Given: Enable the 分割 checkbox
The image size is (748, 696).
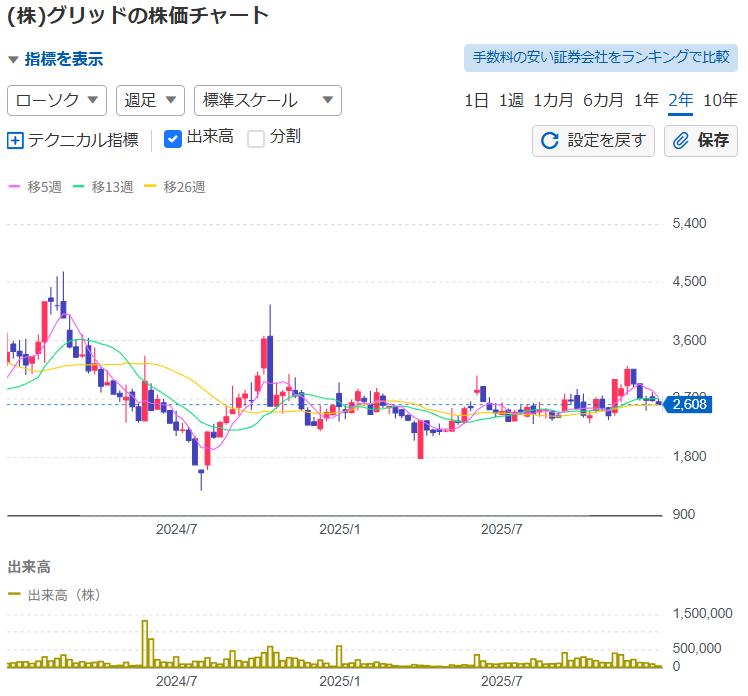Looking at the screenshot, I should 256,138.
